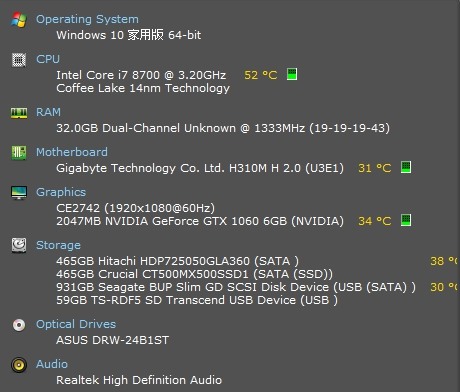Open the Graphics section heading
The image size is (460, 392).
point(61,192)
